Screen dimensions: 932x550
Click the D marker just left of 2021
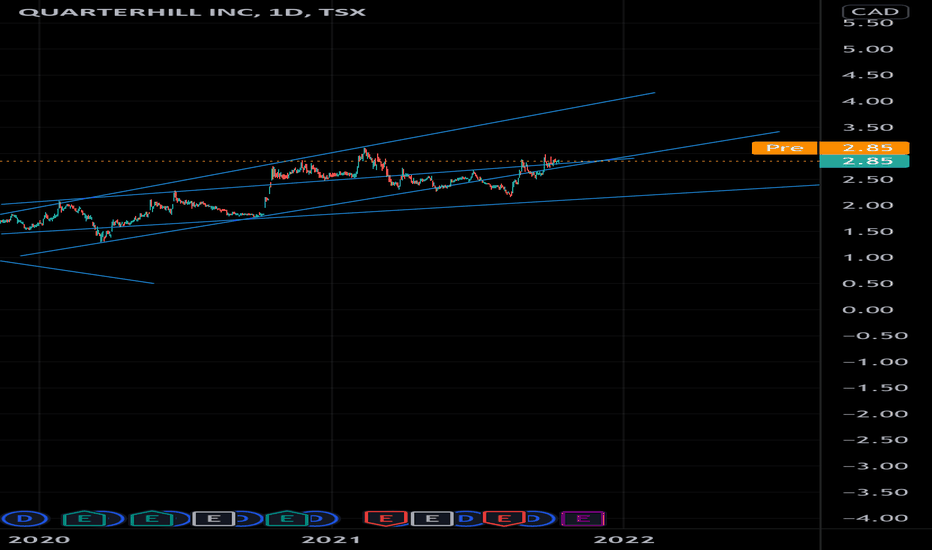coord(321,519)
